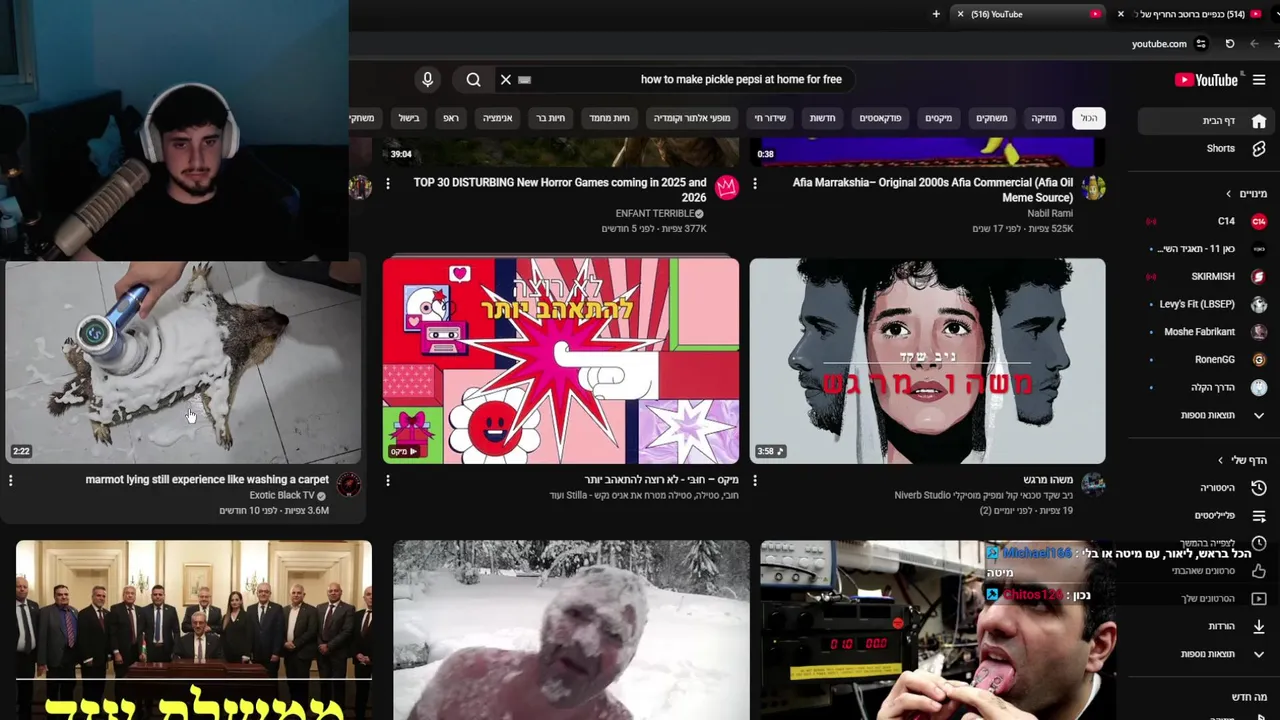Select the שידור חי filter chip
The width and height of the screenshot is (1280, 720).
[x=770, y=118]
